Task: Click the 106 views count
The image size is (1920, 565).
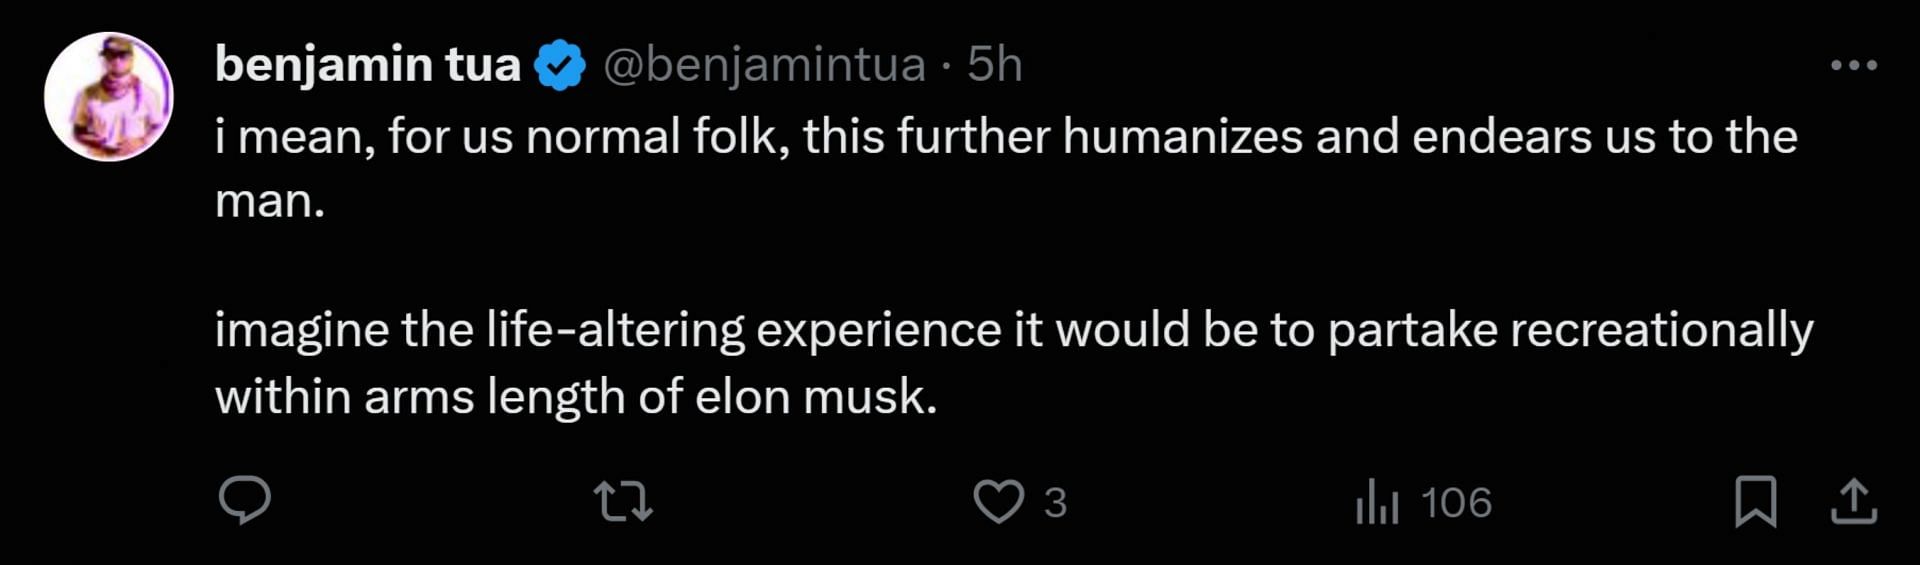Action: point(1456,502)
